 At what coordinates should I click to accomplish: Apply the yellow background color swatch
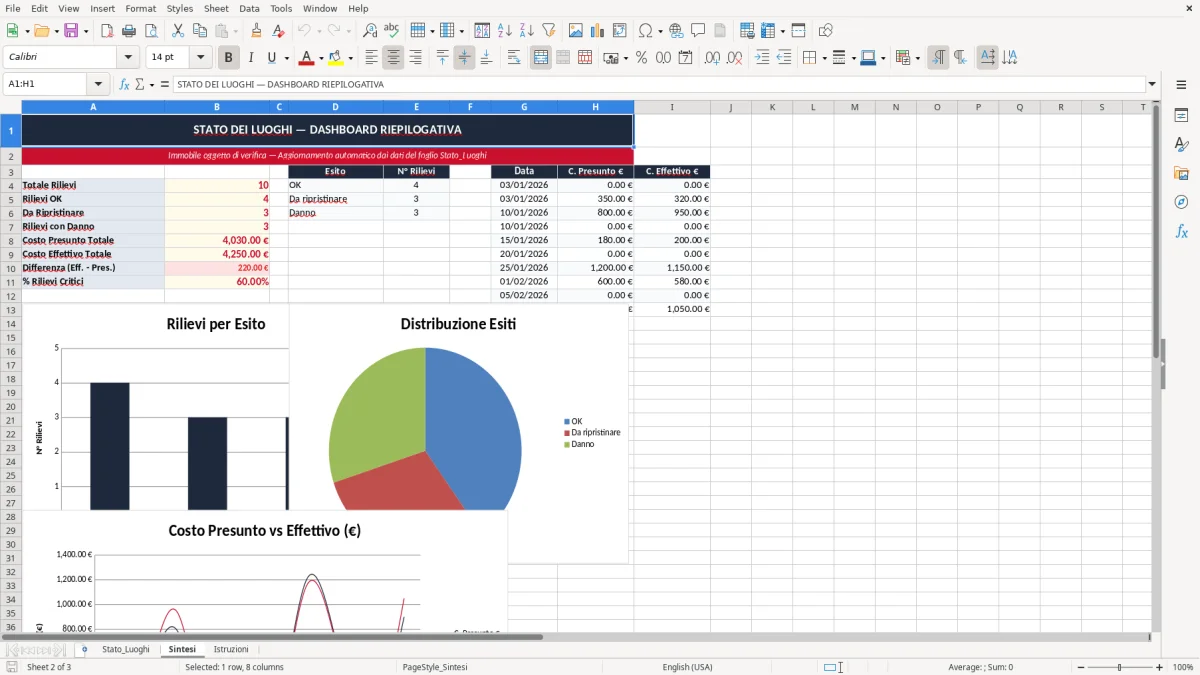(x=336, y=58)
